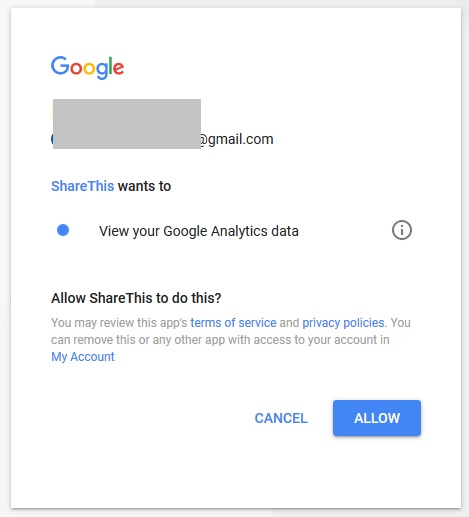Cancel the ShareThis permission request

pos(281,418)
